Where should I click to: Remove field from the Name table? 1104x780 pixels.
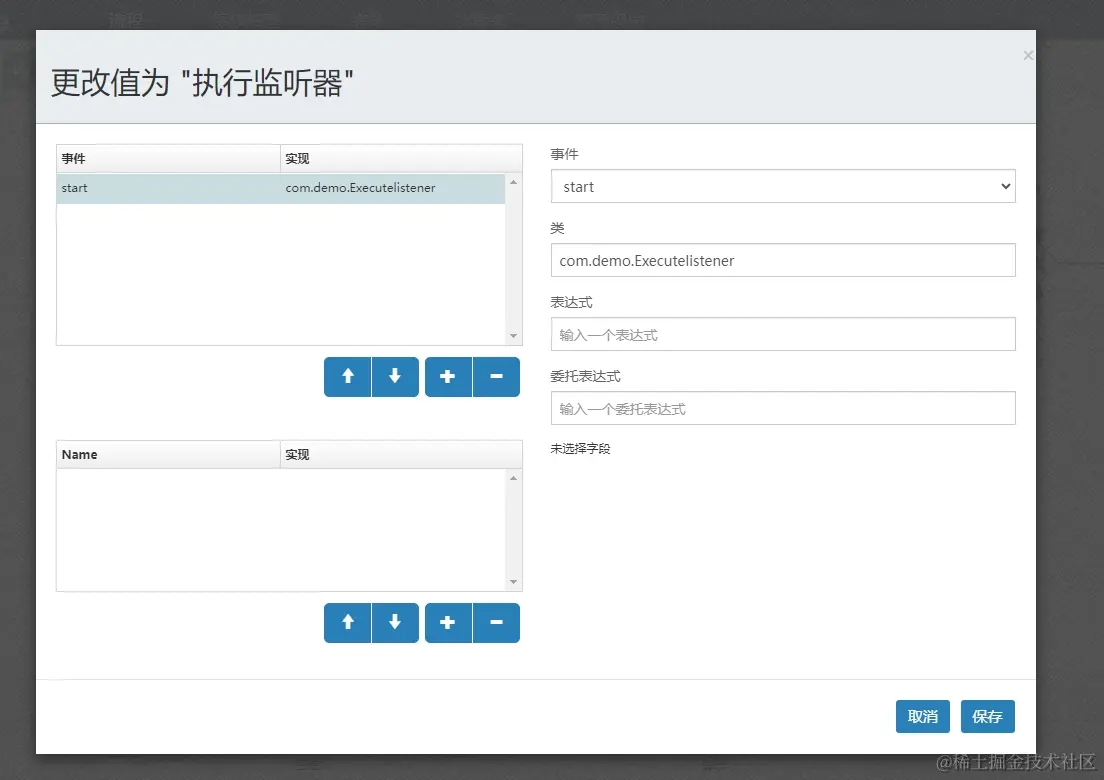click(x=496, y=623)
